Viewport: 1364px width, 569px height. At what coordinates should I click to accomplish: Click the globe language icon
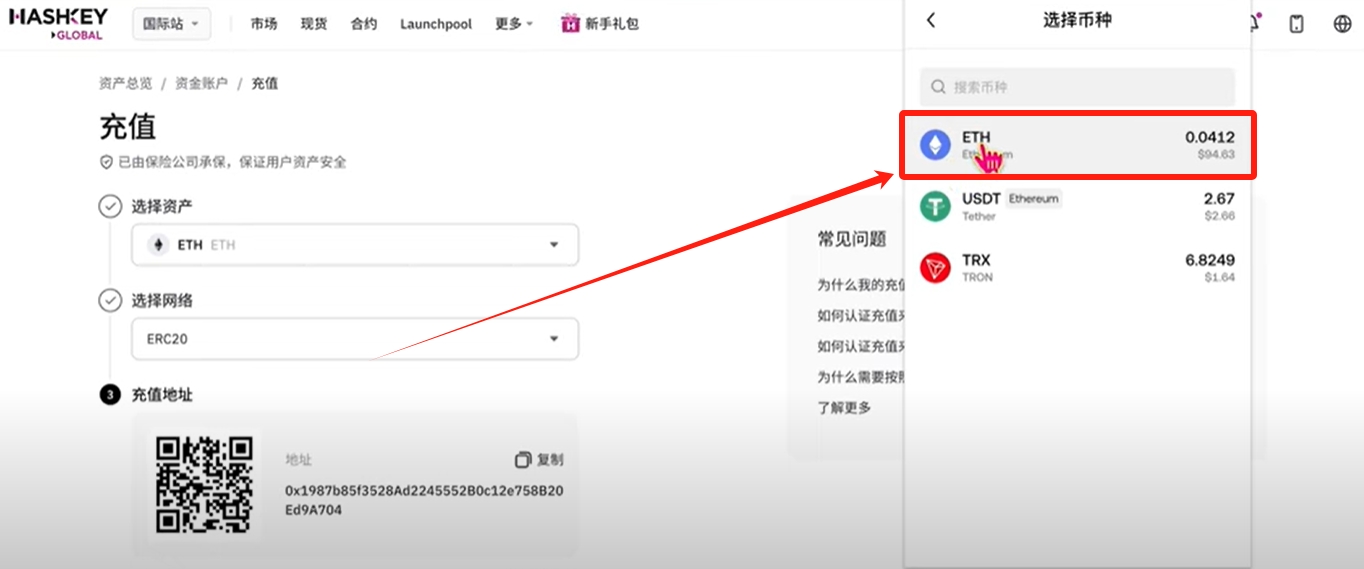point(1342,24)
